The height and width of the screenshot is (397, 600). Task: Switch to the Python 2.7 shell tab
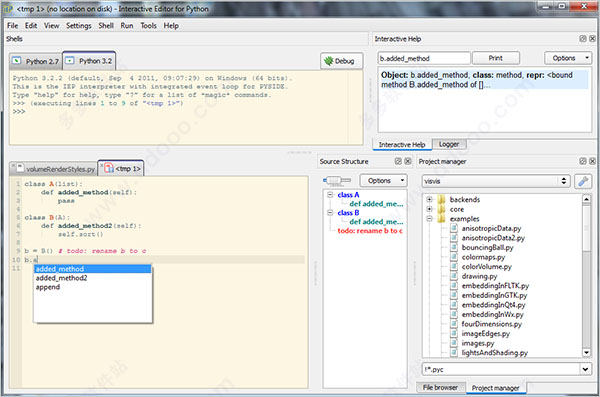[36, 61]
